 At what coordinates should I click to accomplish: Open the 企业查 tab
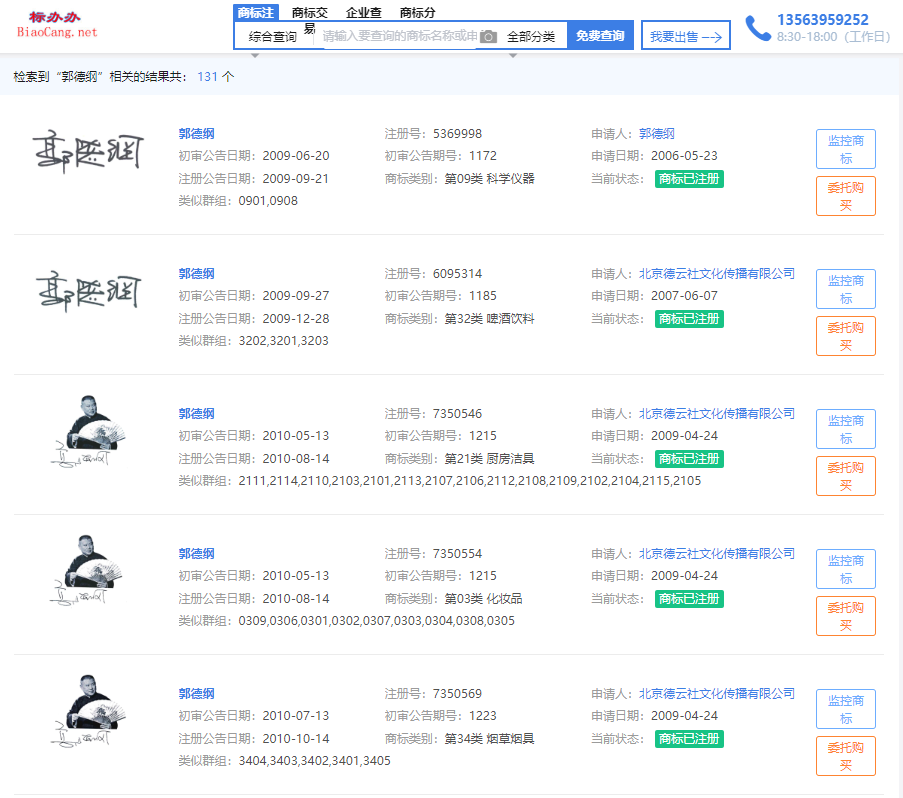(363, 13)
